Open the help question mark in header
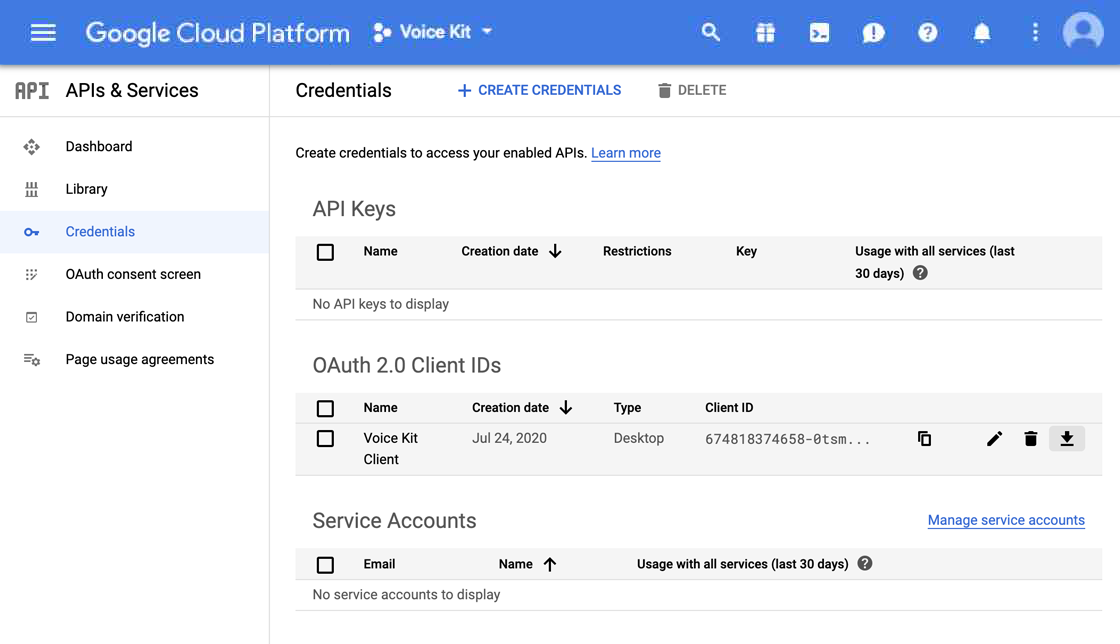Image resolution: width=1120 pixels, height=644 pixels. [x=927, y=32]
